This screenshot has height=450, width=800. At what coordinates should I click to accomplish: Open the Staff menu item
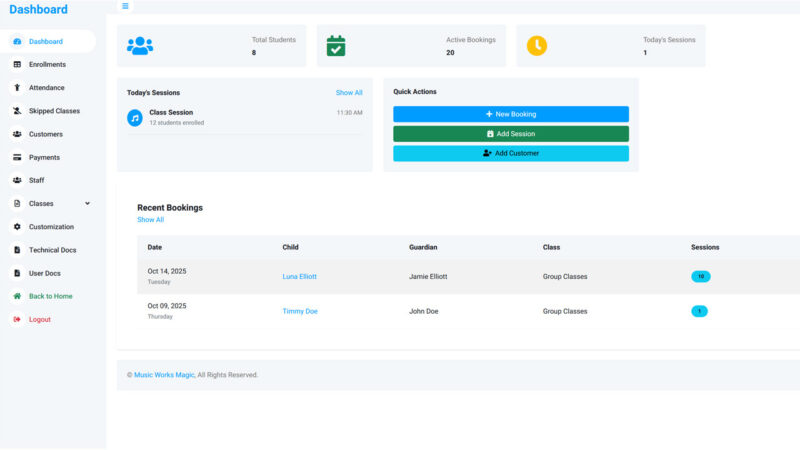[36, 180]
